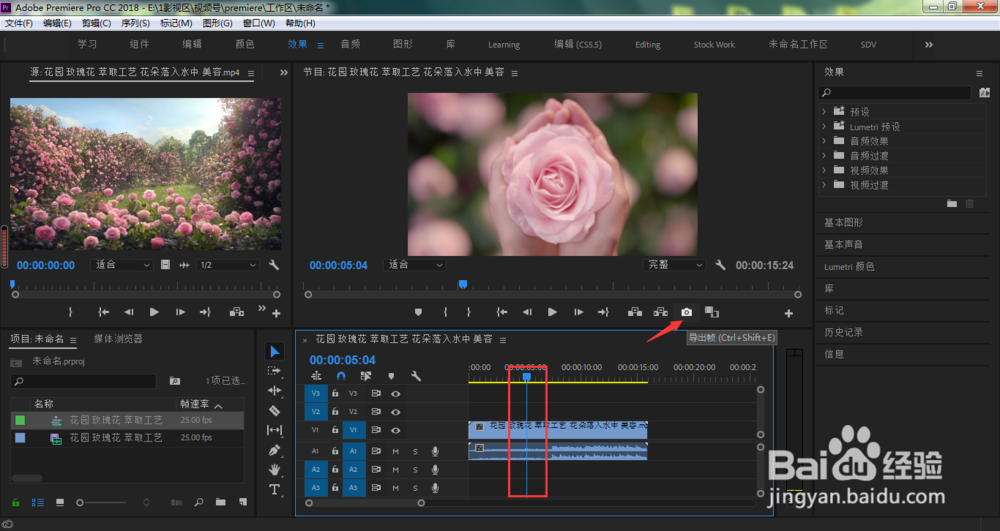
Task: Click New custom bin in Effects panel
Action: point(952,204)
